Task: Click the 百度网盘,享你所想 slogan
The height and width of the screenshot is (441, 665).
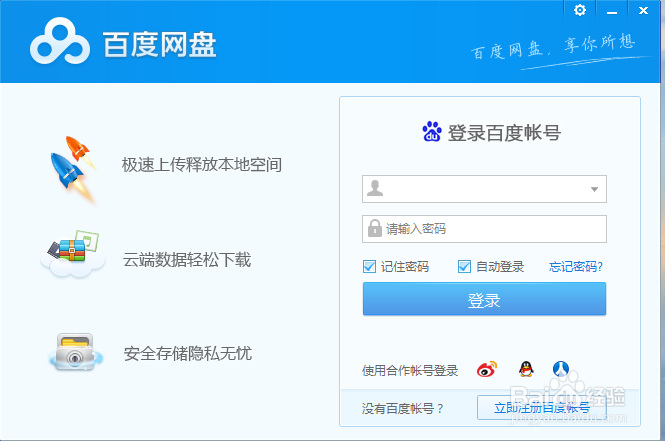Action: (x=553, y=47)
